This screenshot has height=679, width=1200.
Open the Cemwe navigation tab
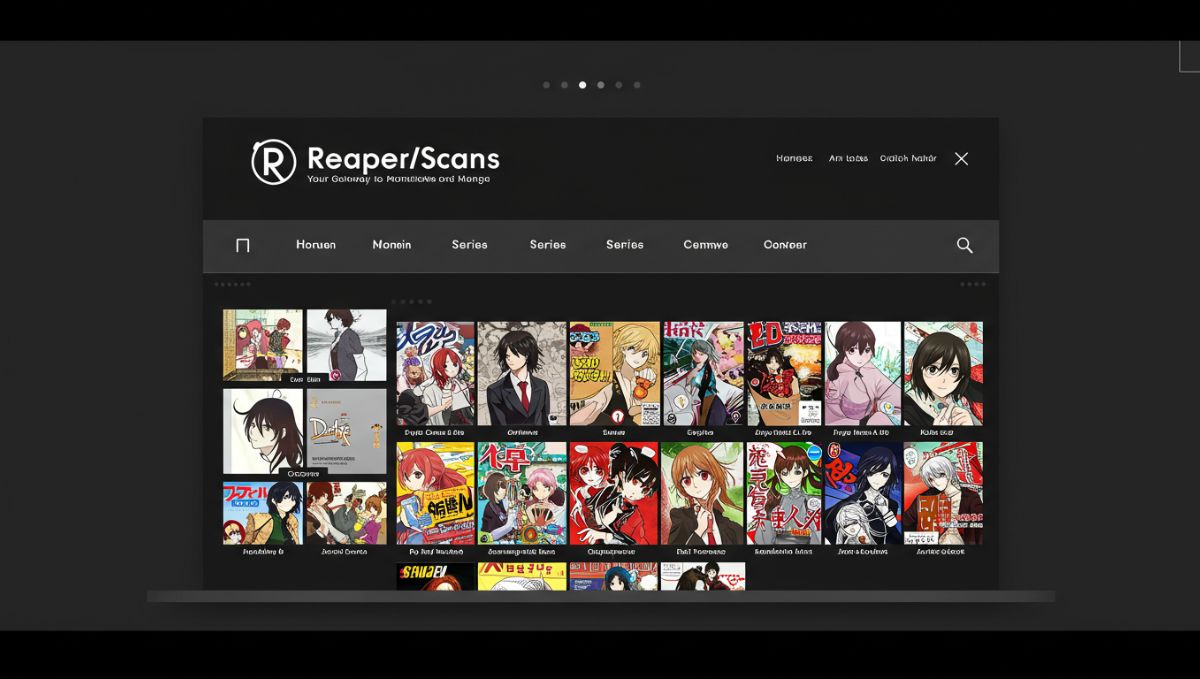(705, 245)
